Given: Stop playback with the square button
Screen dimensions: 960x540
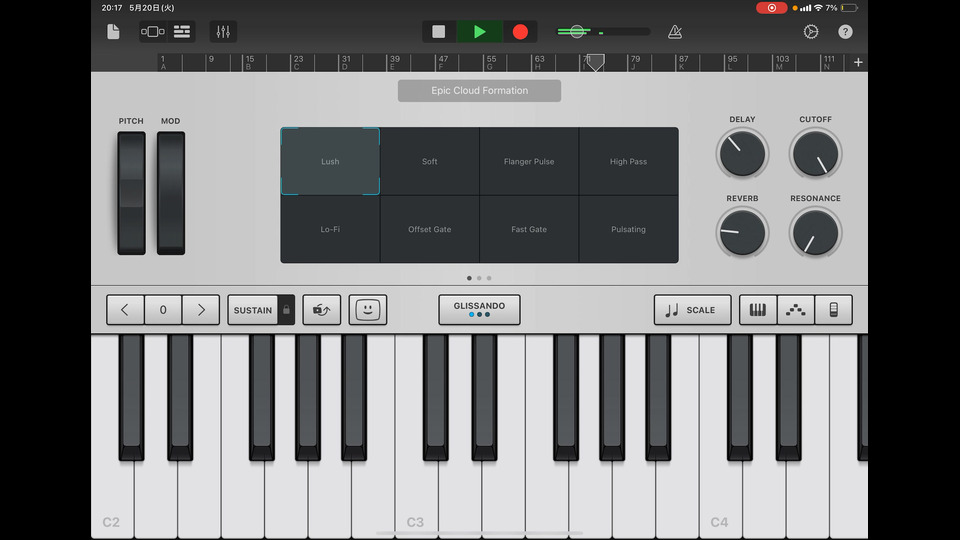Looking at the screenshot, I should click(438, 32).
